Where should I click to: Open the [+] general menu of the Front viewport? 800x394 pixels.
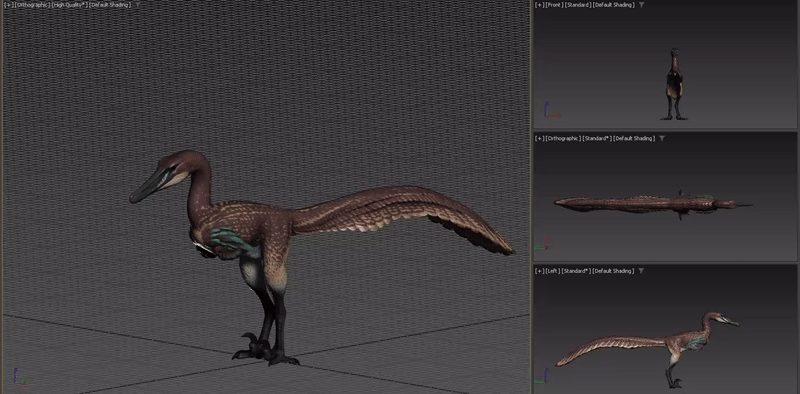point(539,5)
